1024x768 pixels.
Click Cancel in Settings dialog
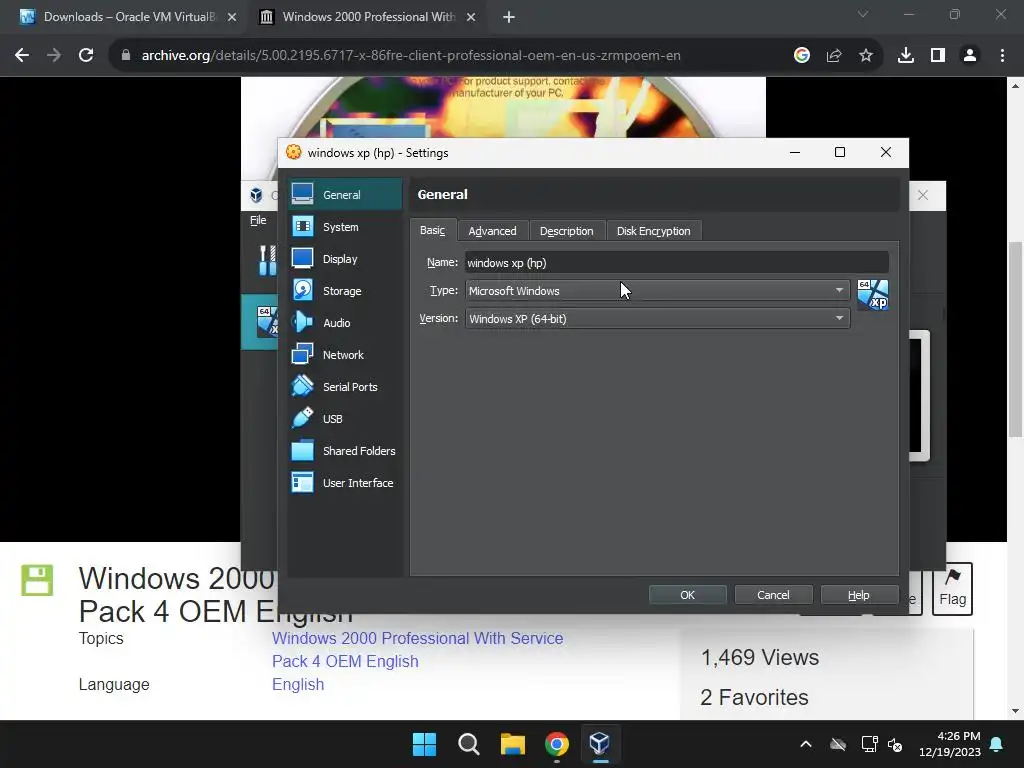point(773,595)
